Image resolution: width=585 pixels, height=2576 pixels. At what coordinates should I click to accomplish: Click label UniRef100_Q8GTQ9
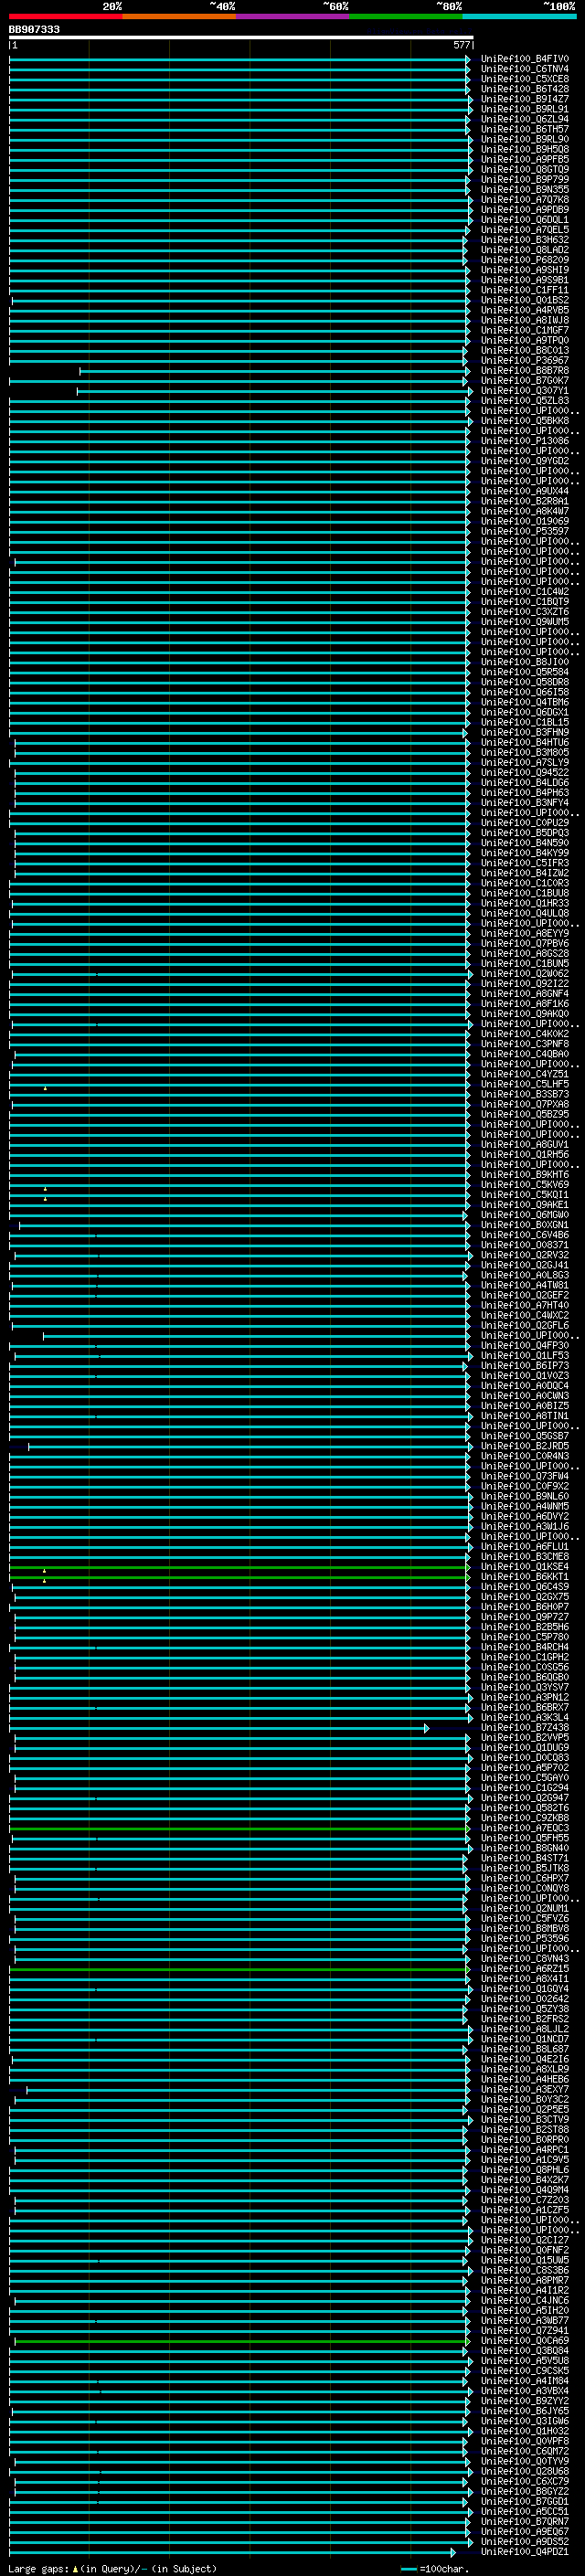tap(524, 169)
